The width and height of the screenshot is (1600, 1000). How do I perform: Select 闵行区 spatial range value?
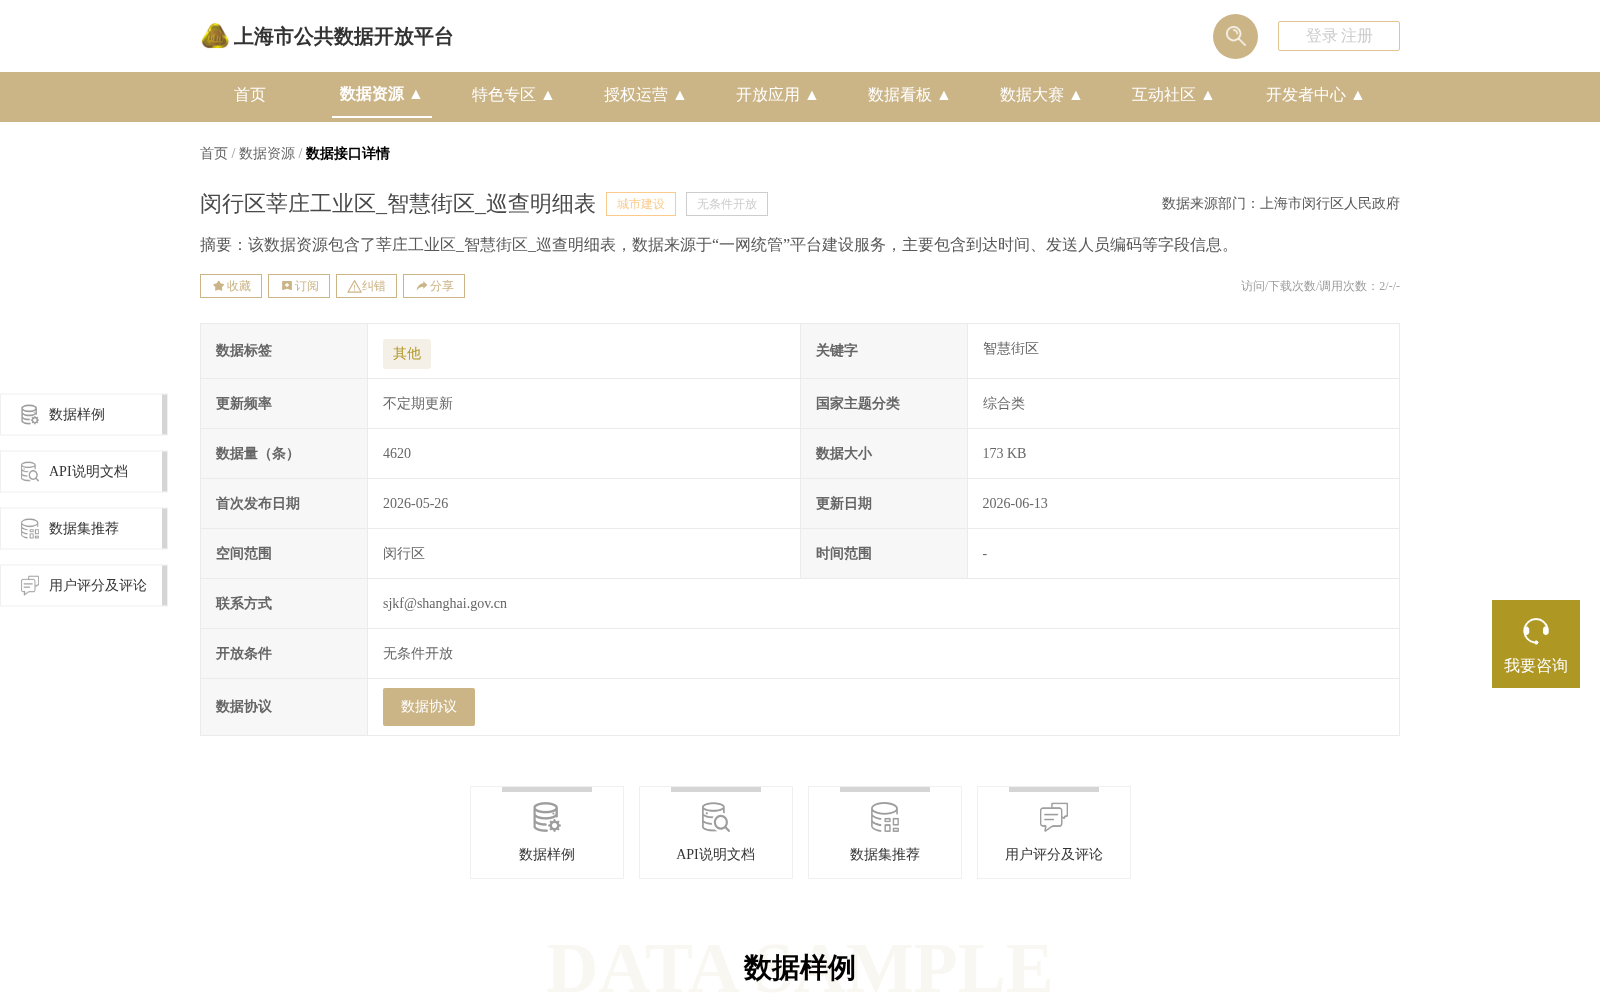click(x=404, y=554)
